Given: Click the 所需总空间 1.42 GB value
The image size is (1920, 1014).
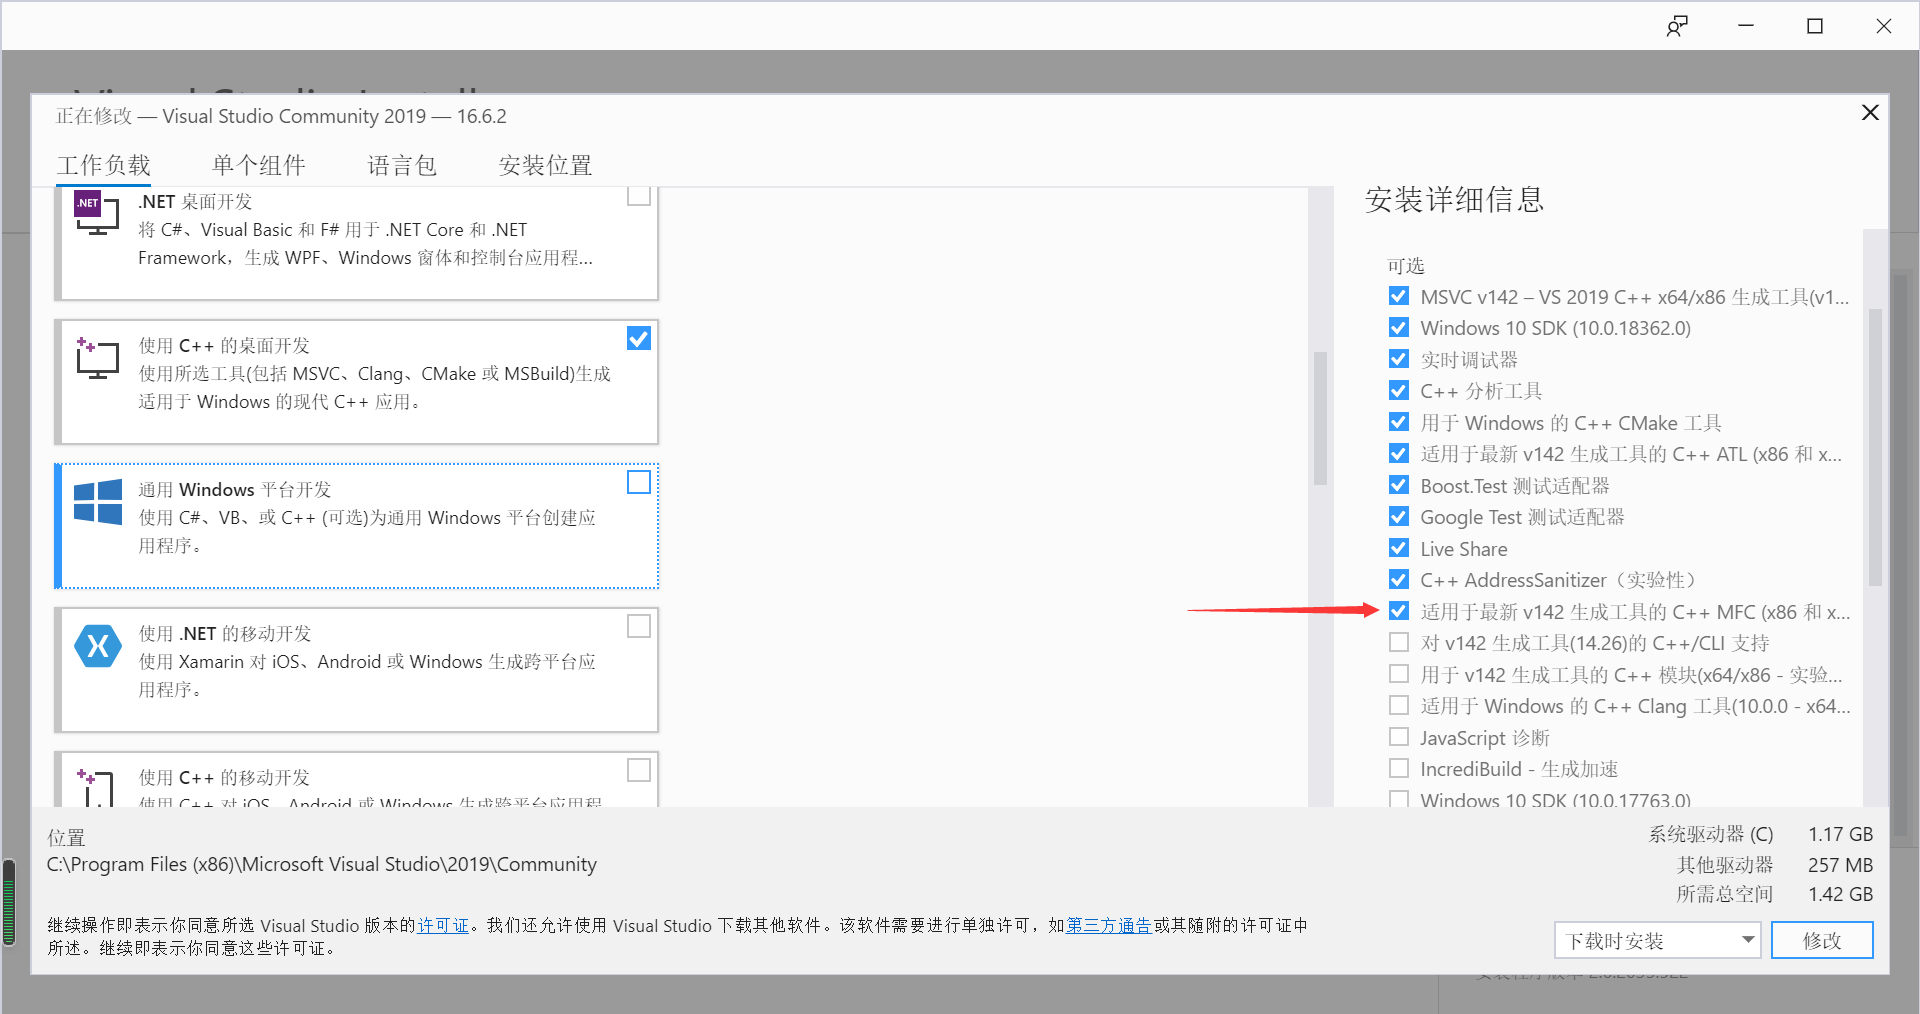Looking at the screenshot, I should (1840, 894).
